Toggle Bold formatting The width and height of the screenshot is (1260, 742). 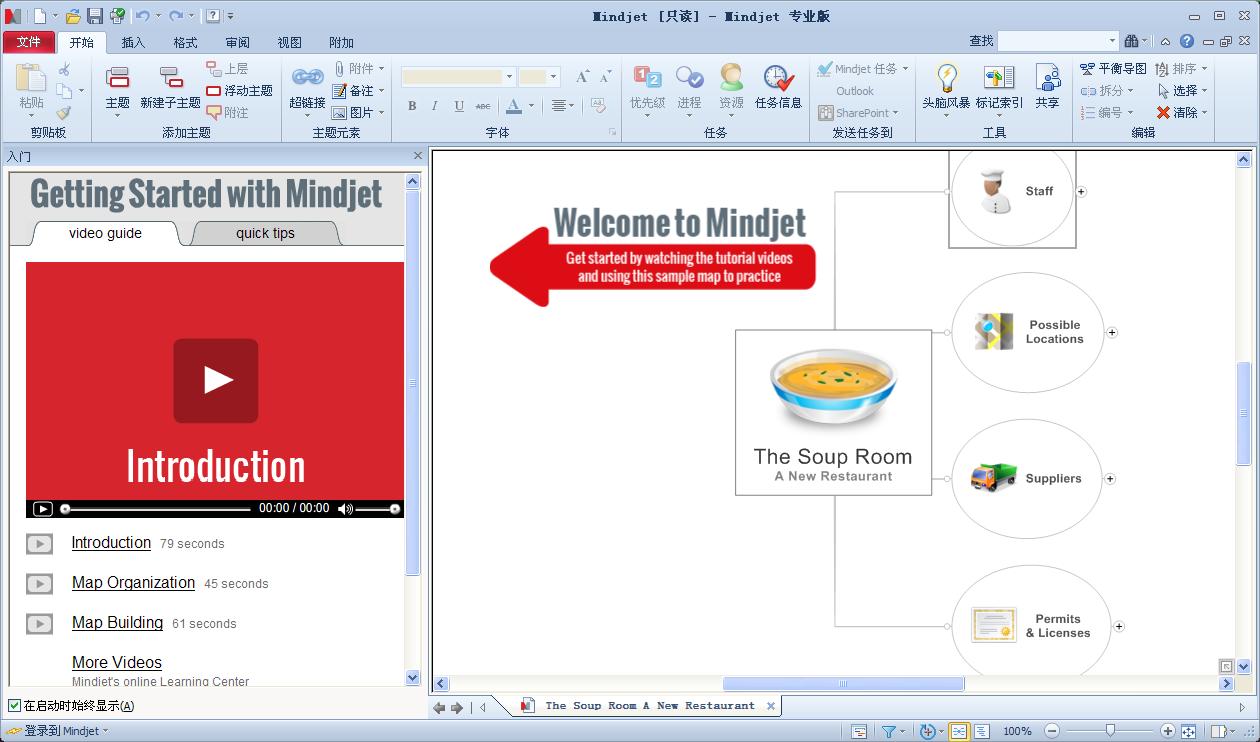(412, 106)
